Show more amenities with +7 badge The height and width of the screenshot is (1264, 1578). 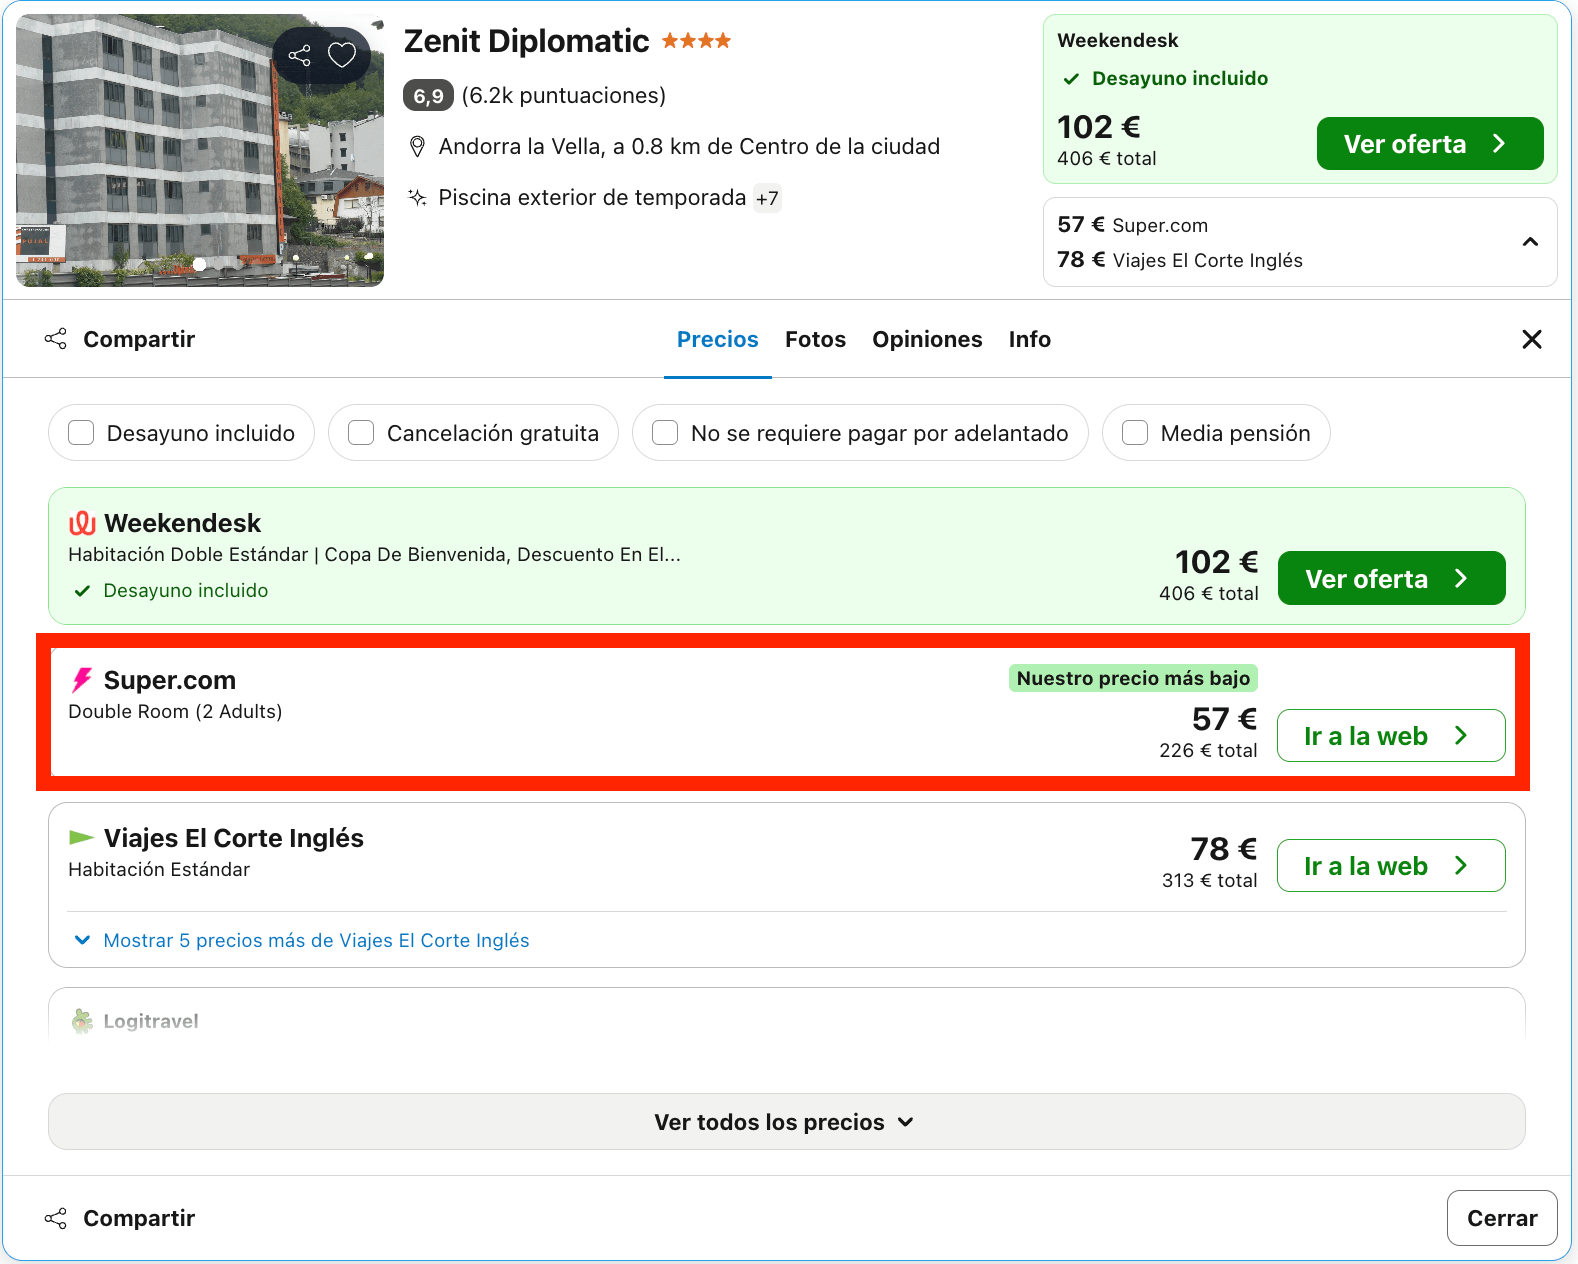tap(767, 198)
